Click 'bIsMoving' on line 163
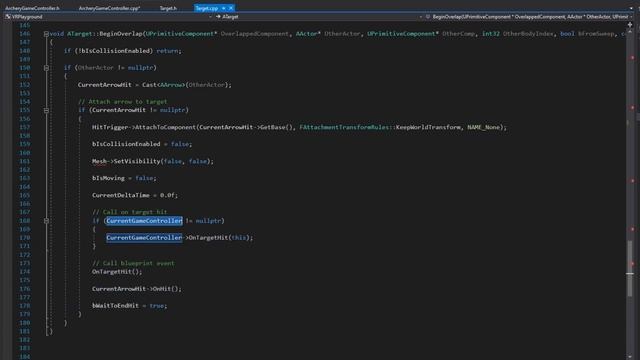Image resolution: width=640 pixels, height=360 pixels. [108, 178]
